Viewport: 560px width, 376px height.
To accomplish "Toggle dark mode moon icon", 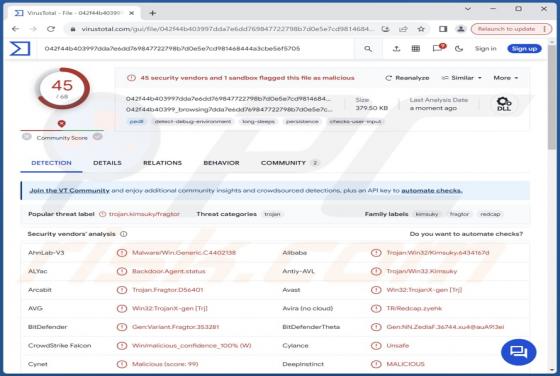I will pyautogui.click(x=459, y=49).
